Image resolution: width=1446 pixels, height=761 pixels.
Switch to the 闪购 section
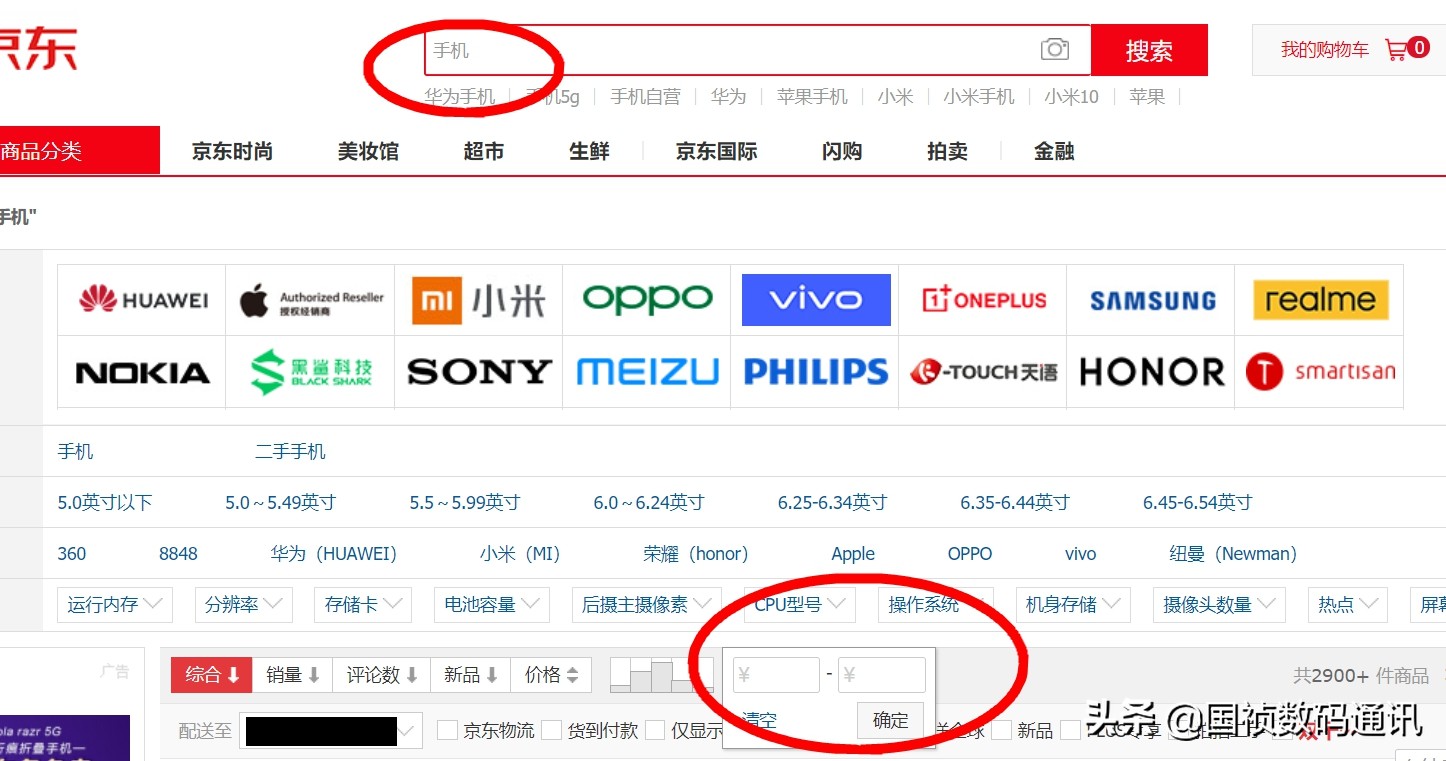[841, 150]
